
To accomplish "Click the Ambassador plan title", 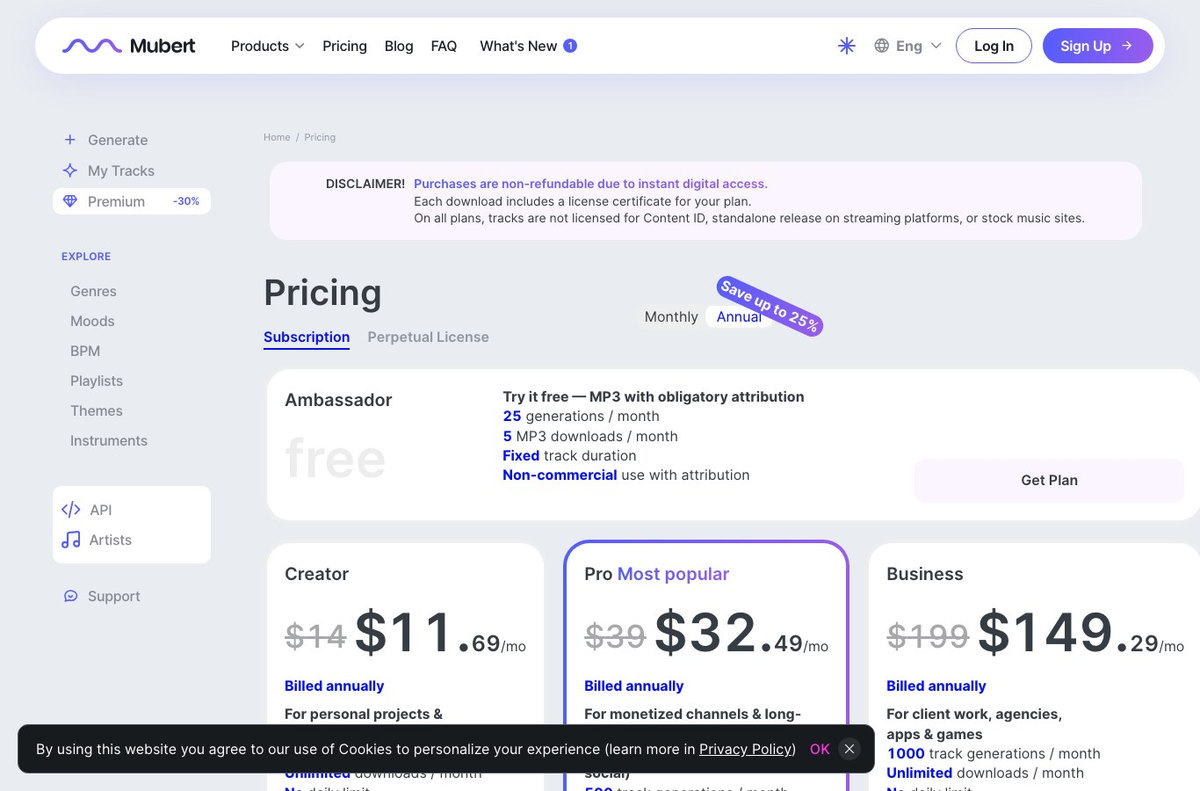I will click(x=338, y=400).
